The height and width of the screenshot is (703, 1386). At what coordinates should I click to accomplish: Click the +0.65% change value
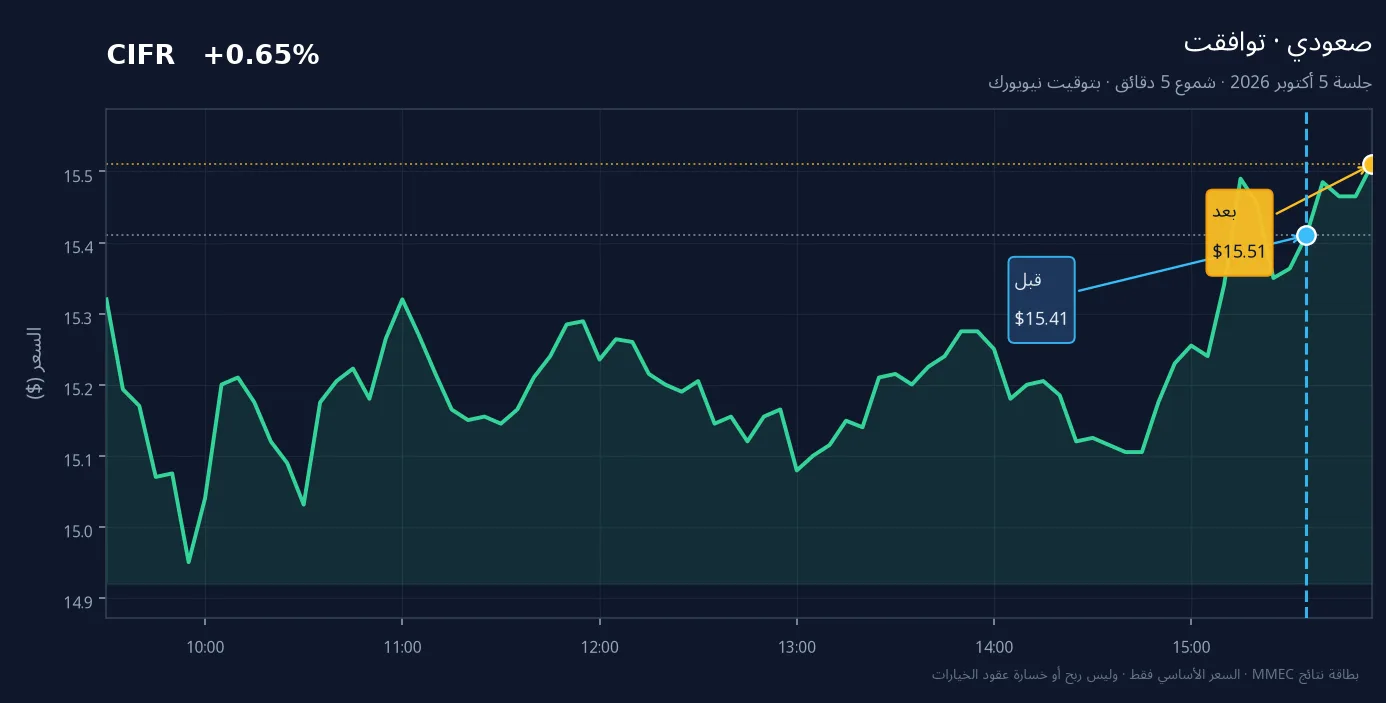261,56
